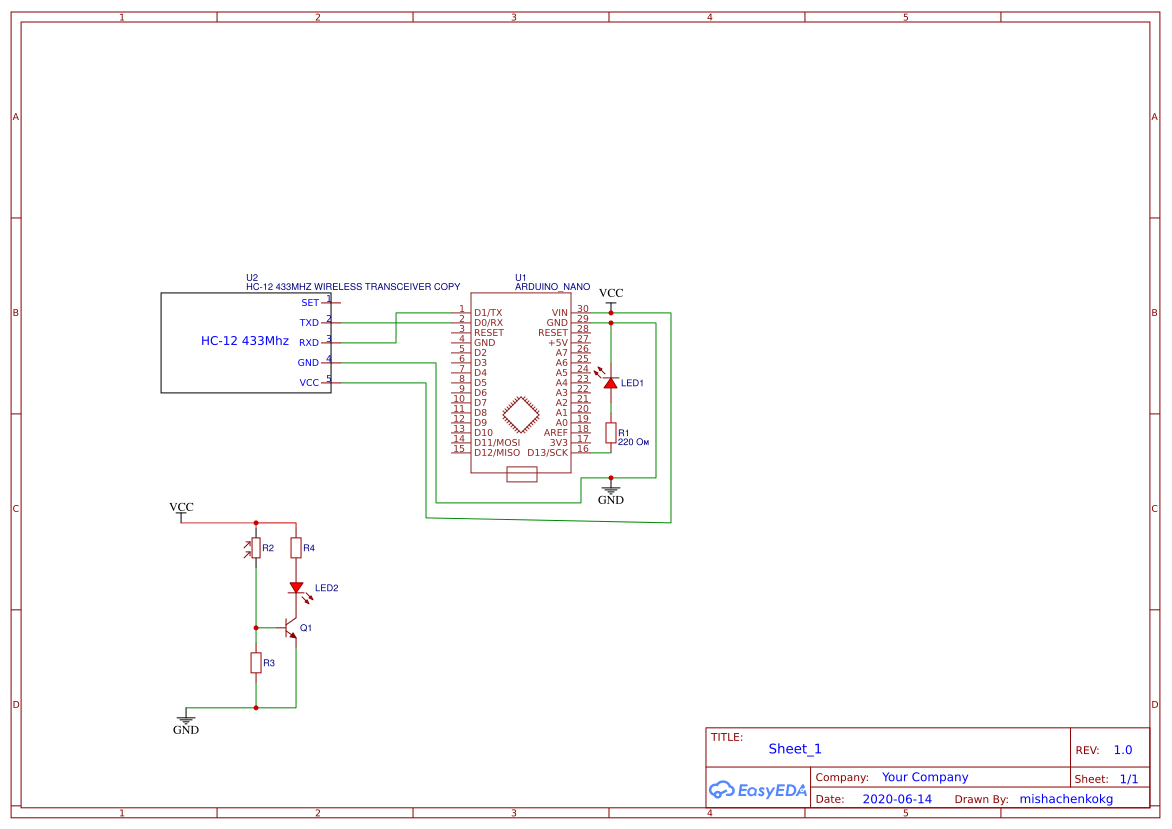Screen dimensions: 1172x829
Task: Click the Your Company field
Action: [925, 777]
